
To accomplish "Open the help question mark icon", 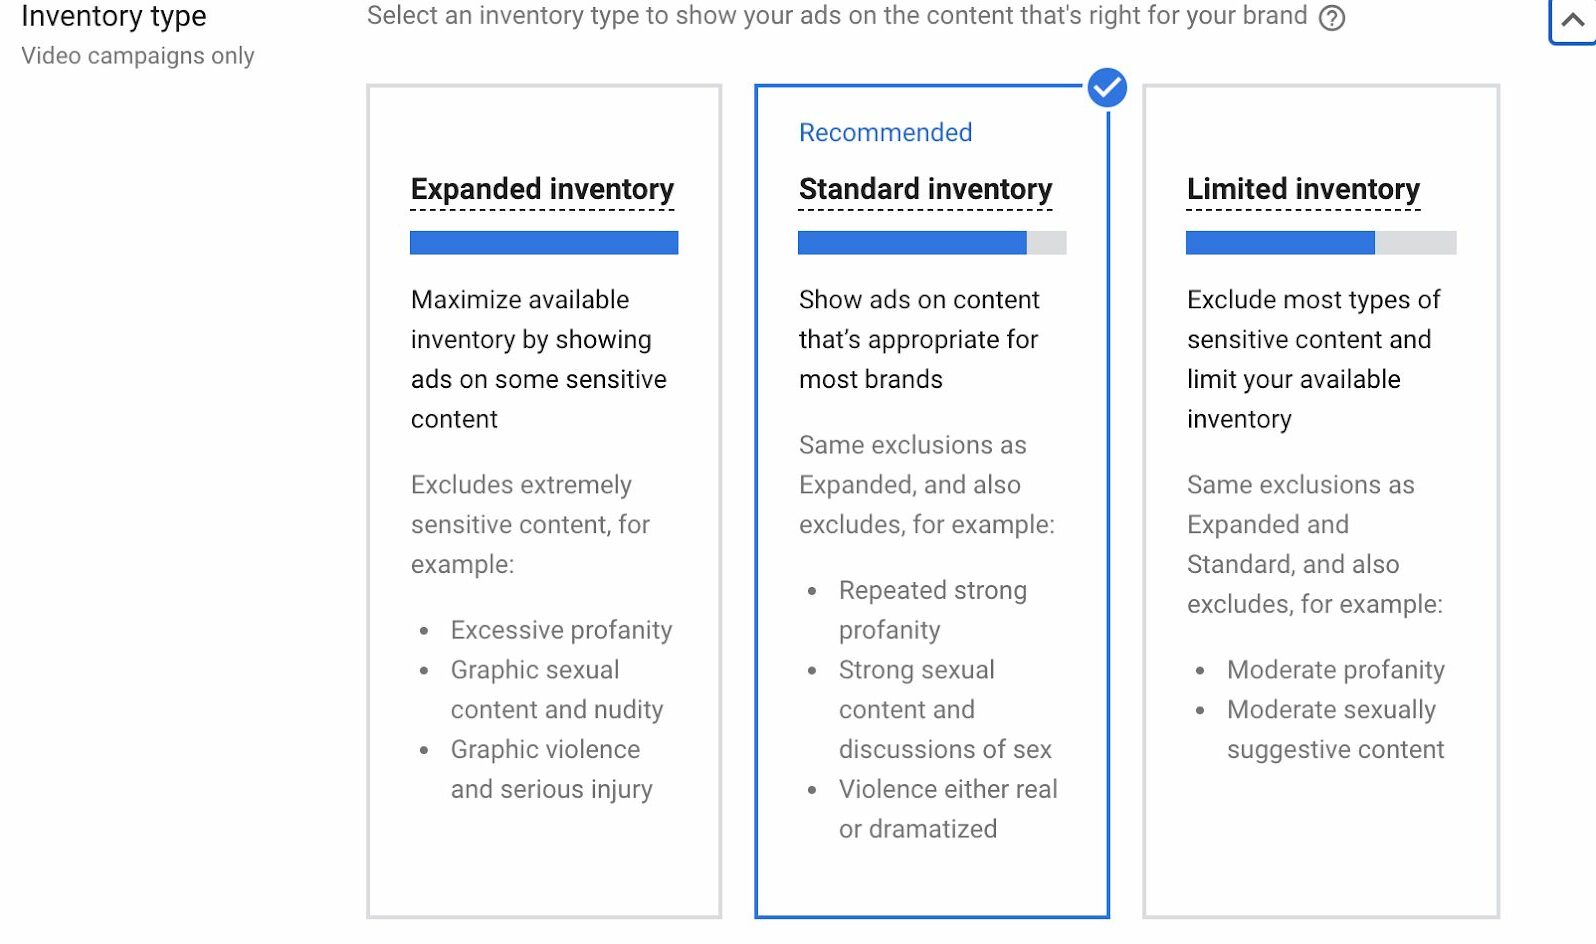I will [1331, 18].
